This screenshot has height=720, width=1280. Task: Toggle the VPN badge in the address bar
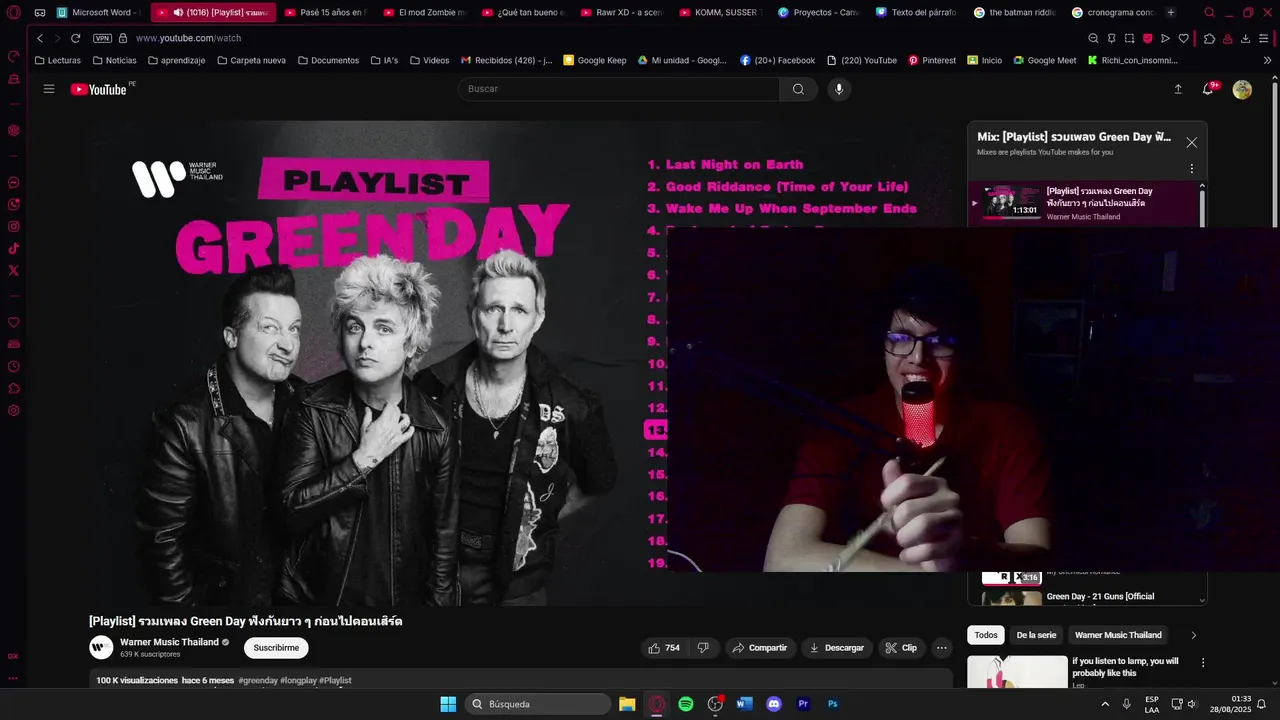102,38
